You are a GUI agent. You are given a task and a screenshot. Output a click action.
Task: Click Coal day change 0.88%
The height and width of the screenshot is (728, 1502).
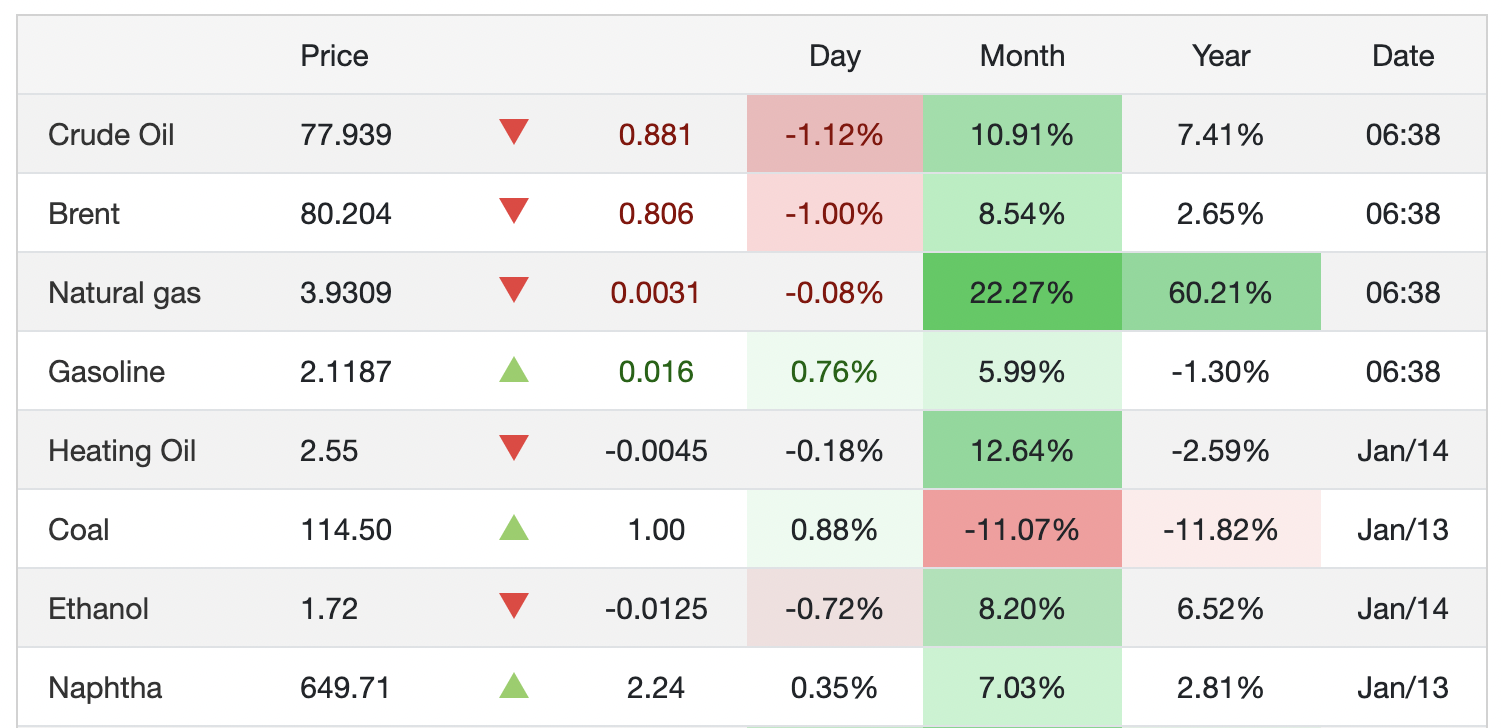834,529
